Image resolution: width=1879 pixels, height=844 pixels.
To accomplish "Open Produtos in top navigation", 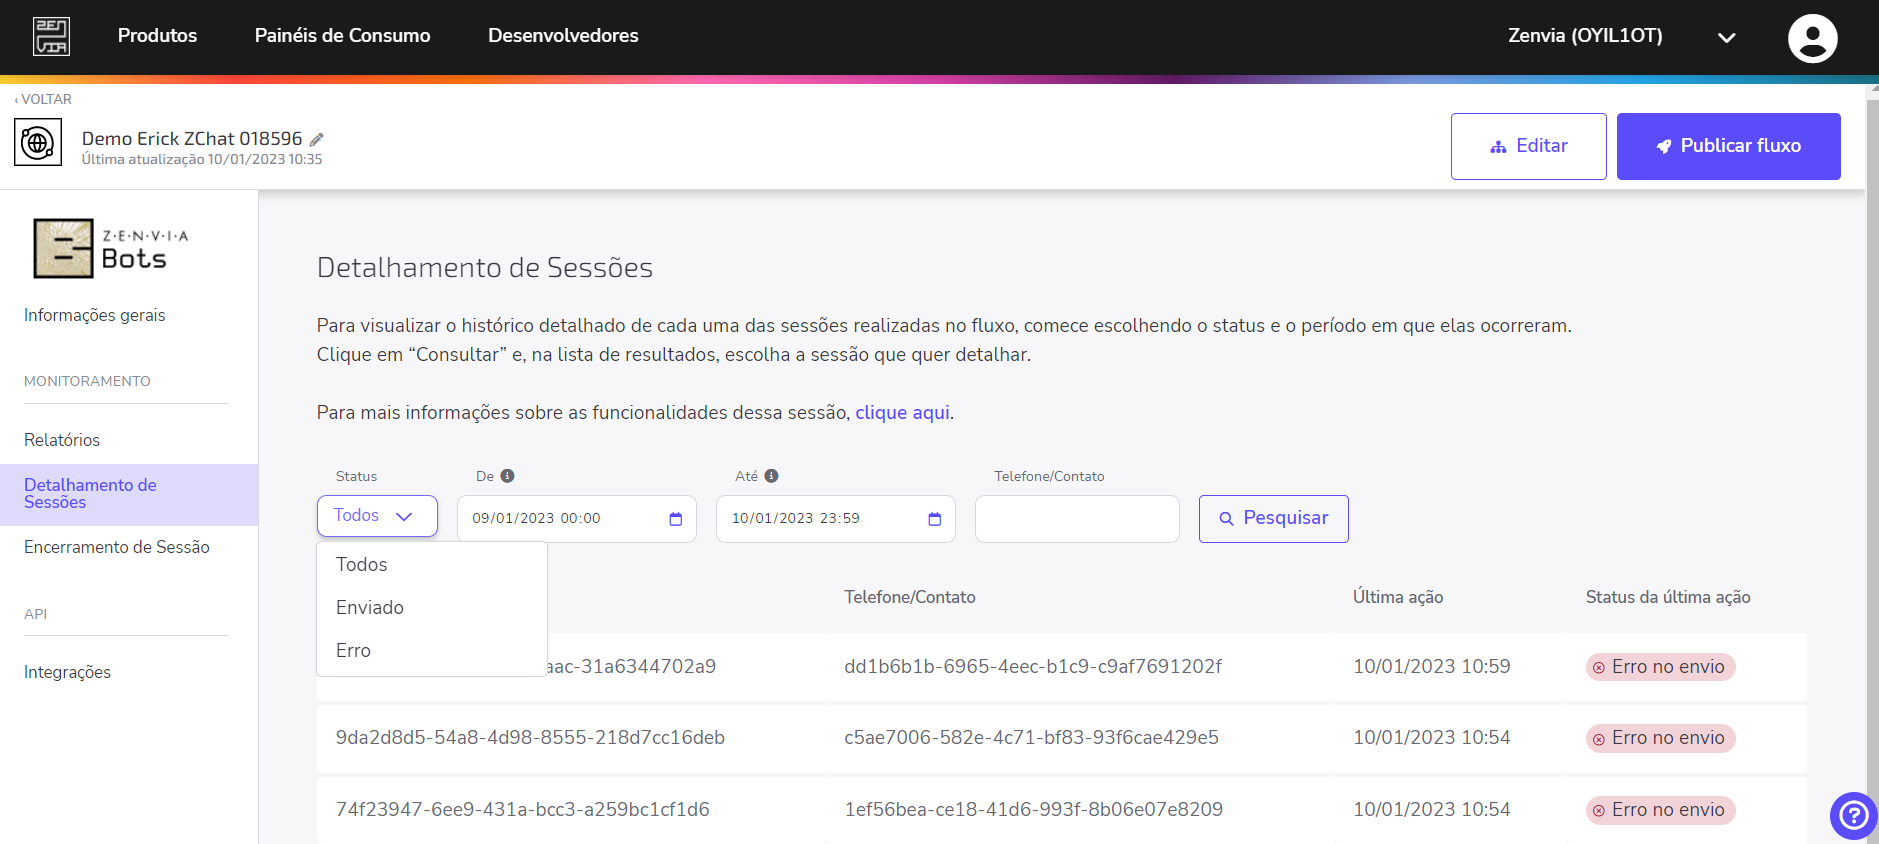I will tap(157, 36).
